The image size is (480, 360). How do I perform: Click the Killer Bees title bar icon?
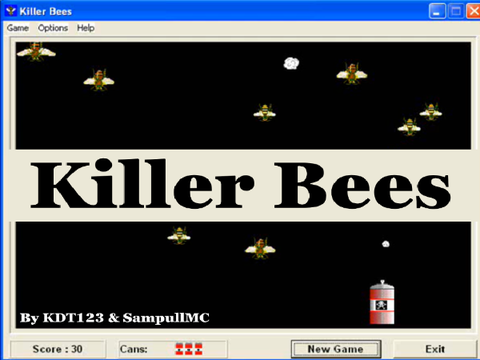11,11
